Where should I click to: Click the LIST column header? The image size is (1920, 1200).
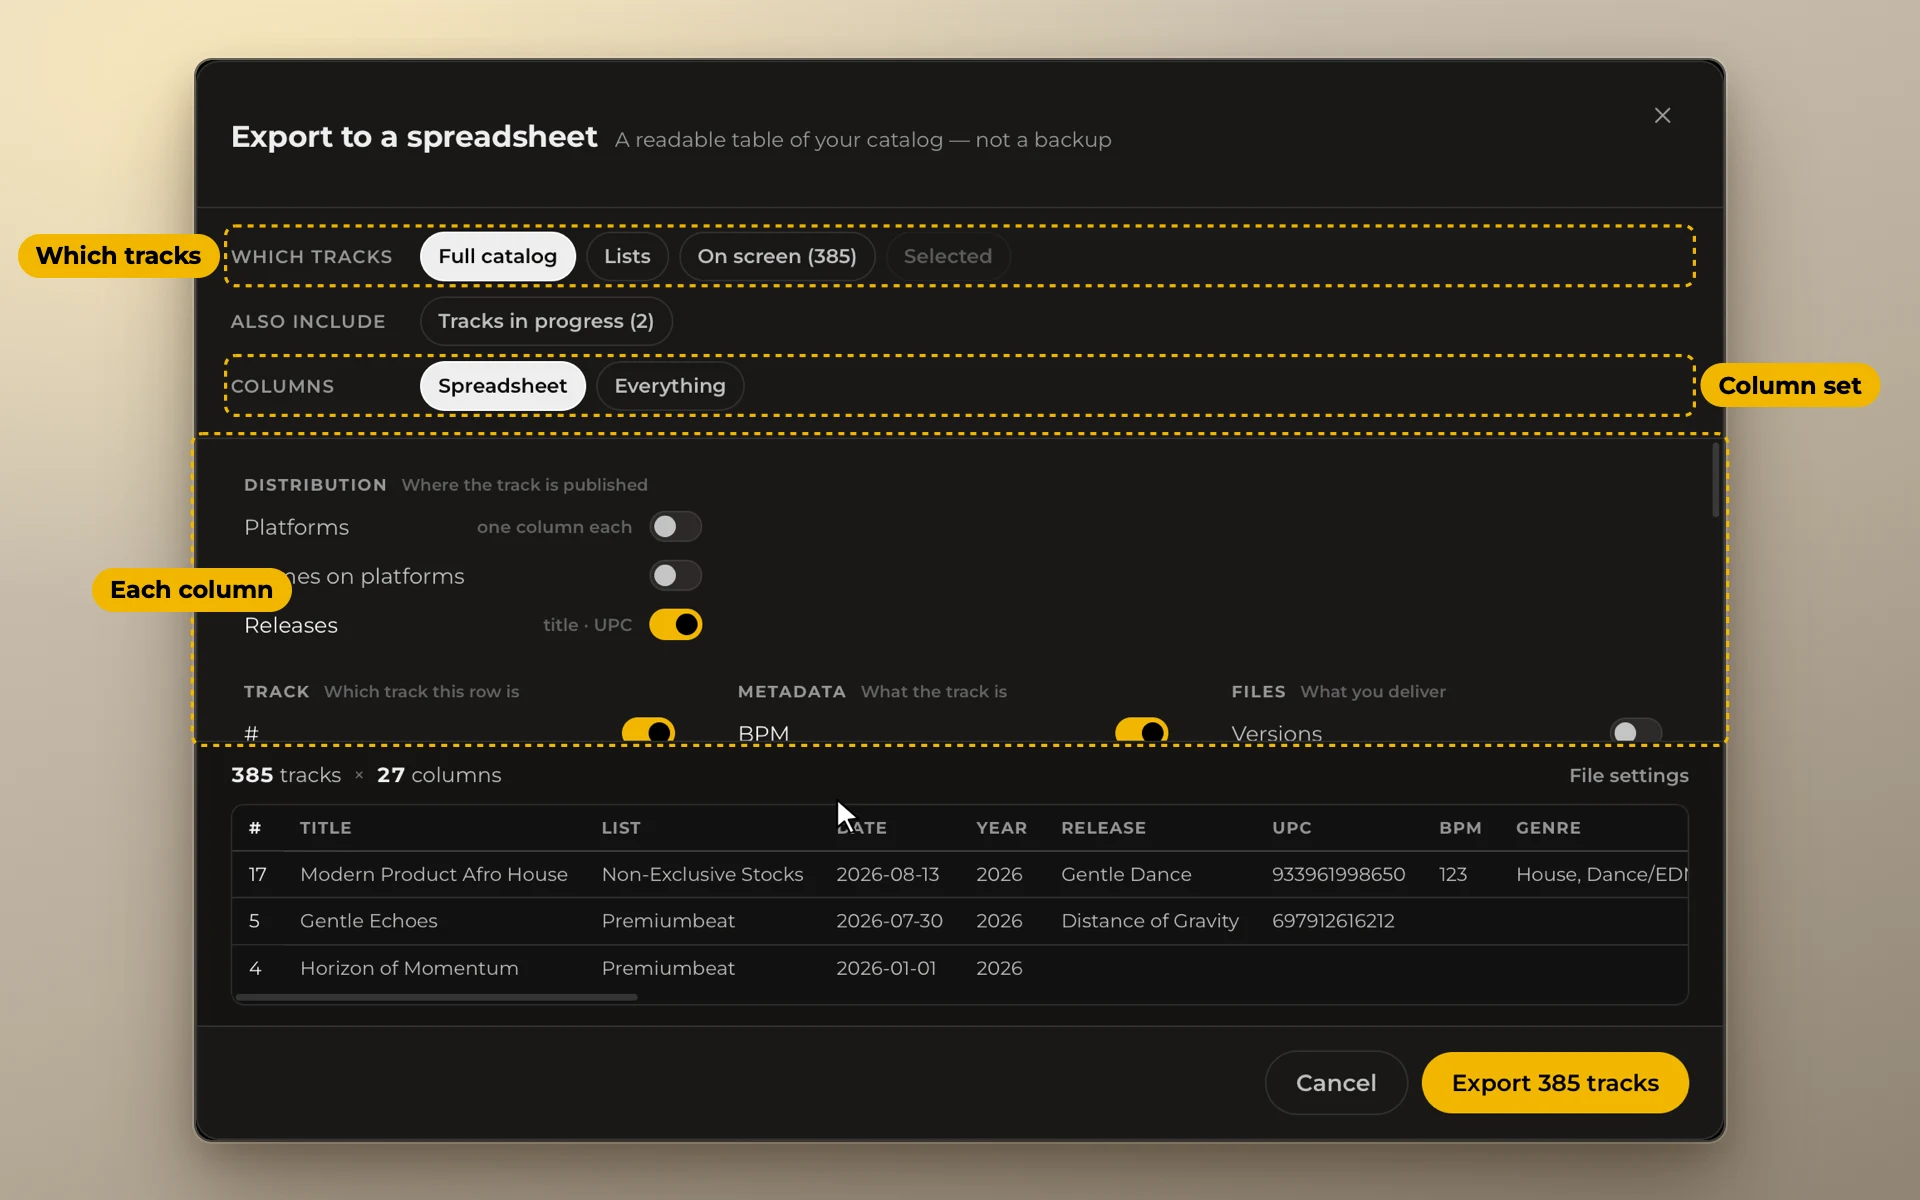click(621, 828)
